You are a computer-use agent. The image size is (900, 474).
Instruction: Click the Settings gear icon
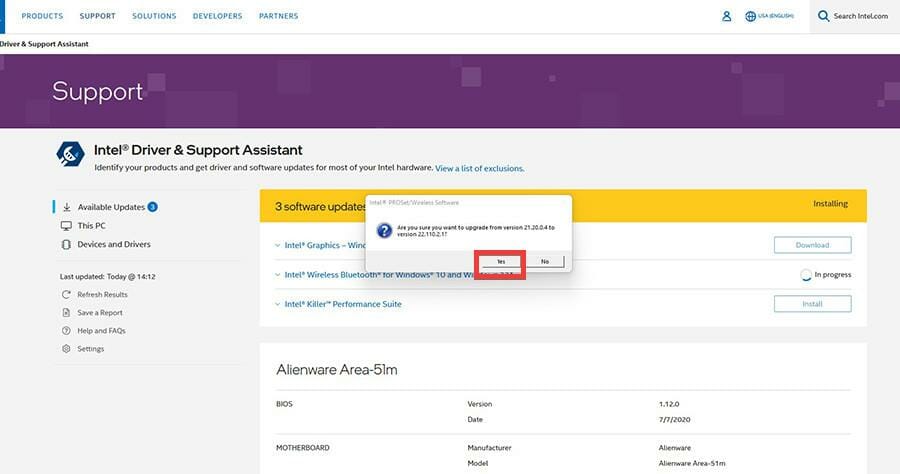(x=66, y=348)
